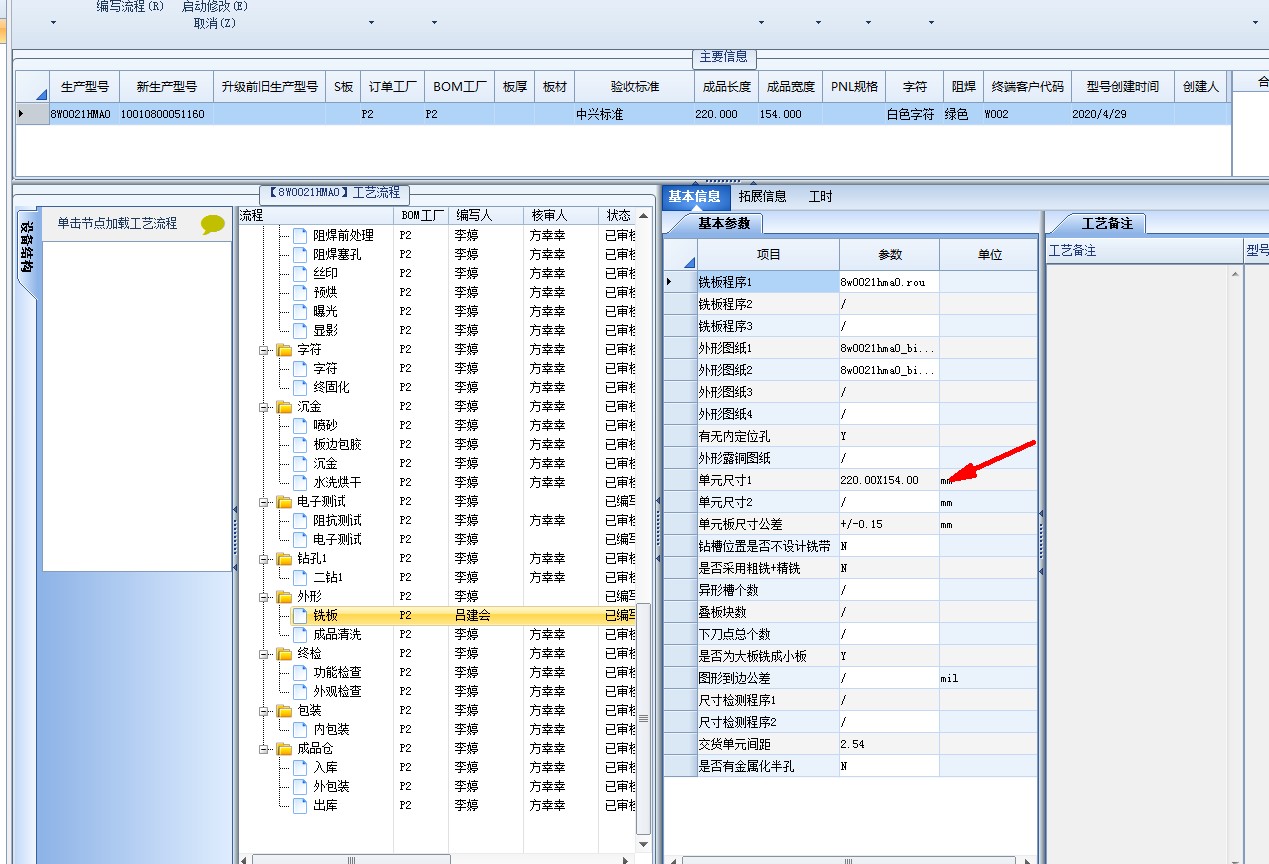The width and height of the screenshot is (1269, 864).
Task: Click the 外形 folder icon
Action: [284, 596]
